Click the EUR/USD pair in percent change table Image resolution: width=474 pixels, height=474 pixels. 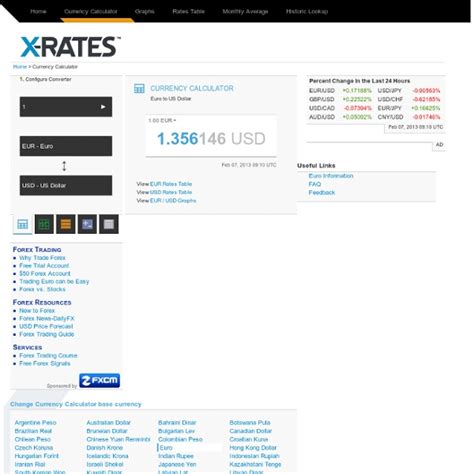pos(322,91)
